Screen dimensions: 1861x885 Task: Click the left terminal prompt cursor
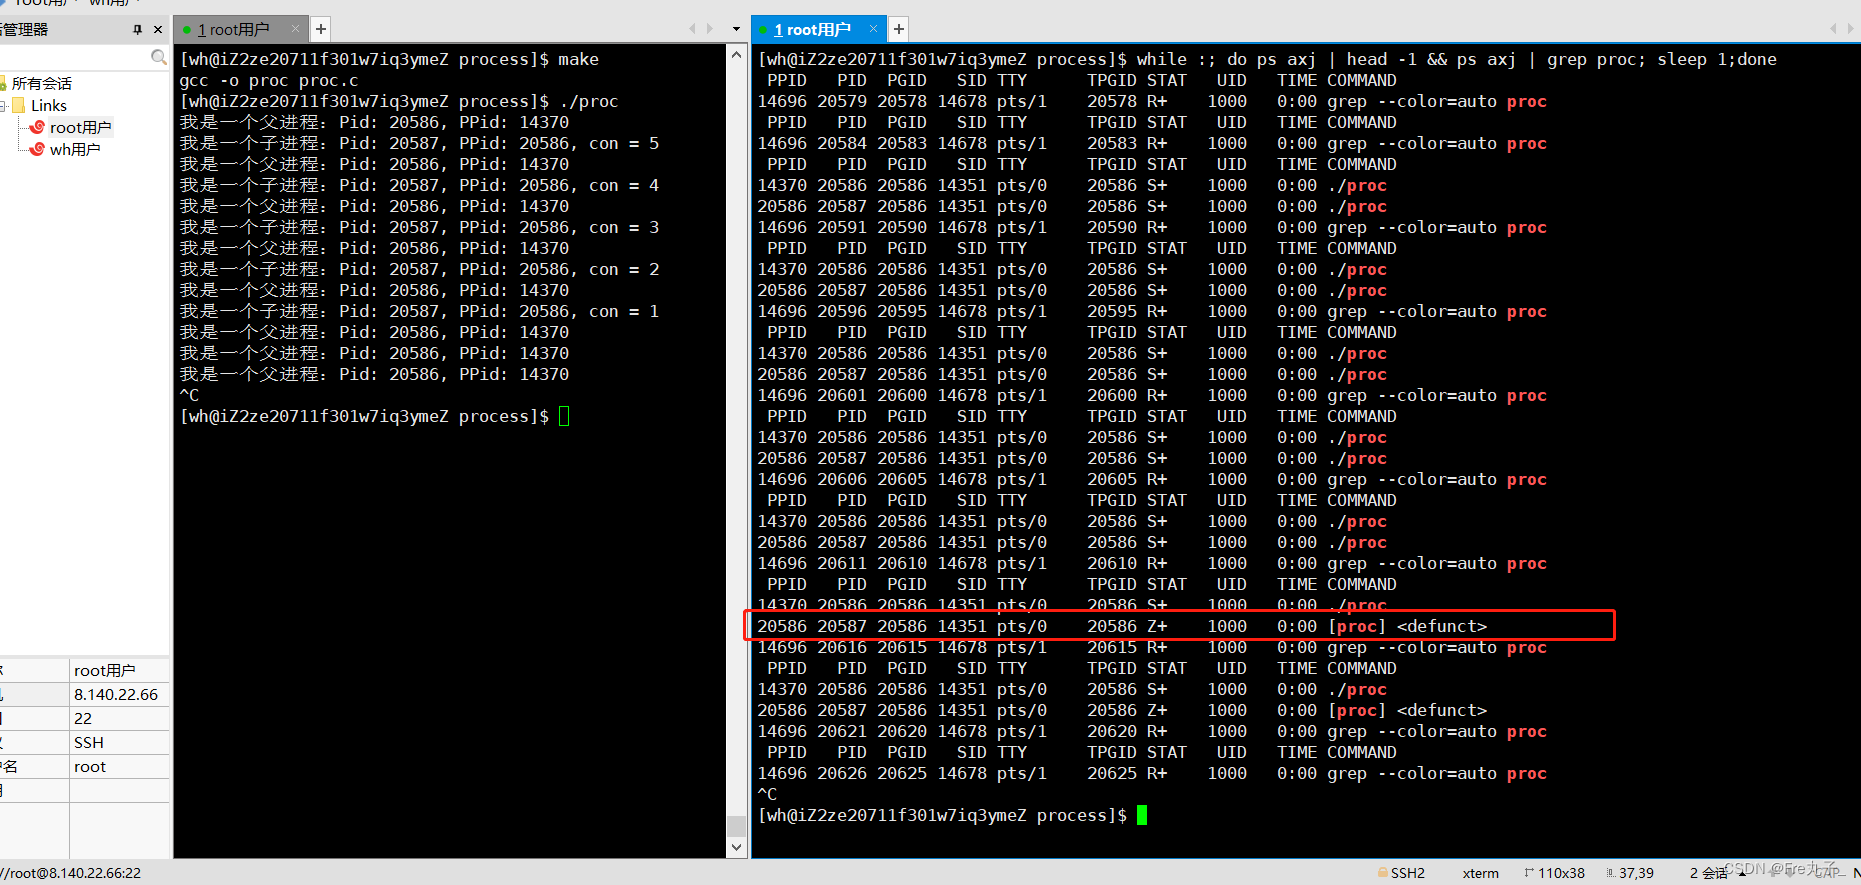[x=564, y=416]
